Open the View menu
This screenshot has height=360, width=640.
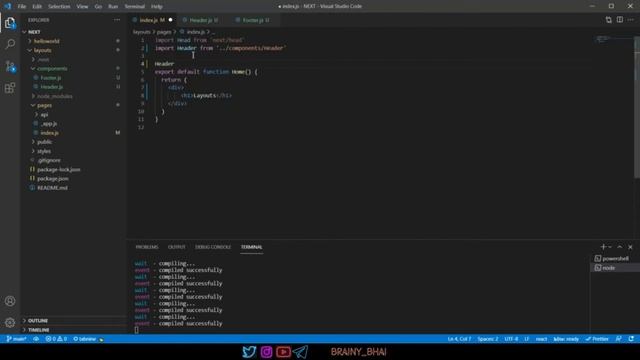[x=82, y=7]
